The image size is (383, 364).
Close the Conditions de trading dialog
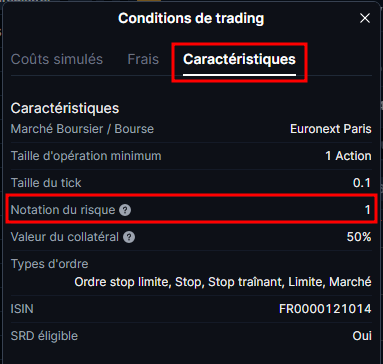tap(365, 18)
